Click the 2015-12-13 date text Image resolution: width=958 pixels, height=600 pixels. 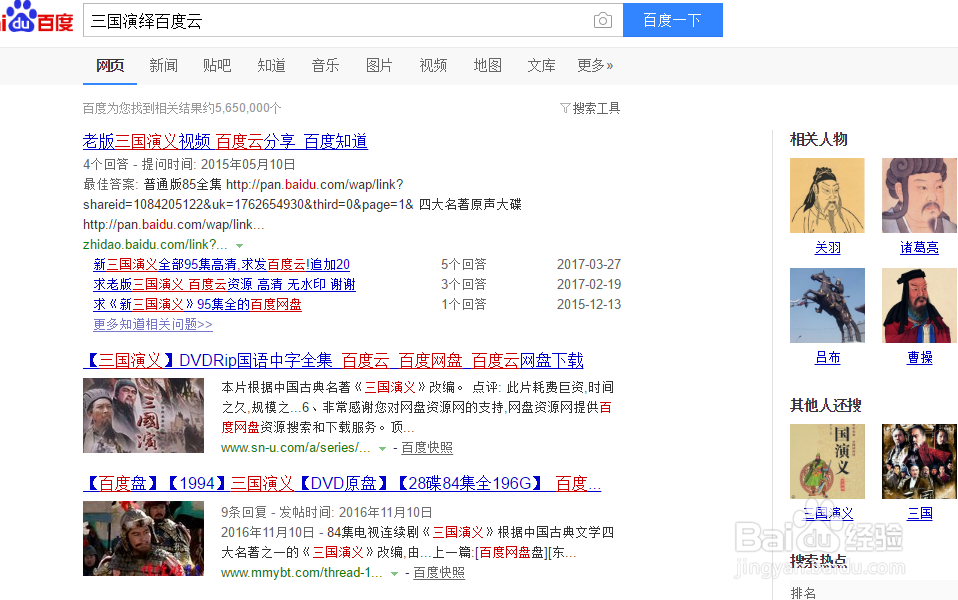pos(589,304)
